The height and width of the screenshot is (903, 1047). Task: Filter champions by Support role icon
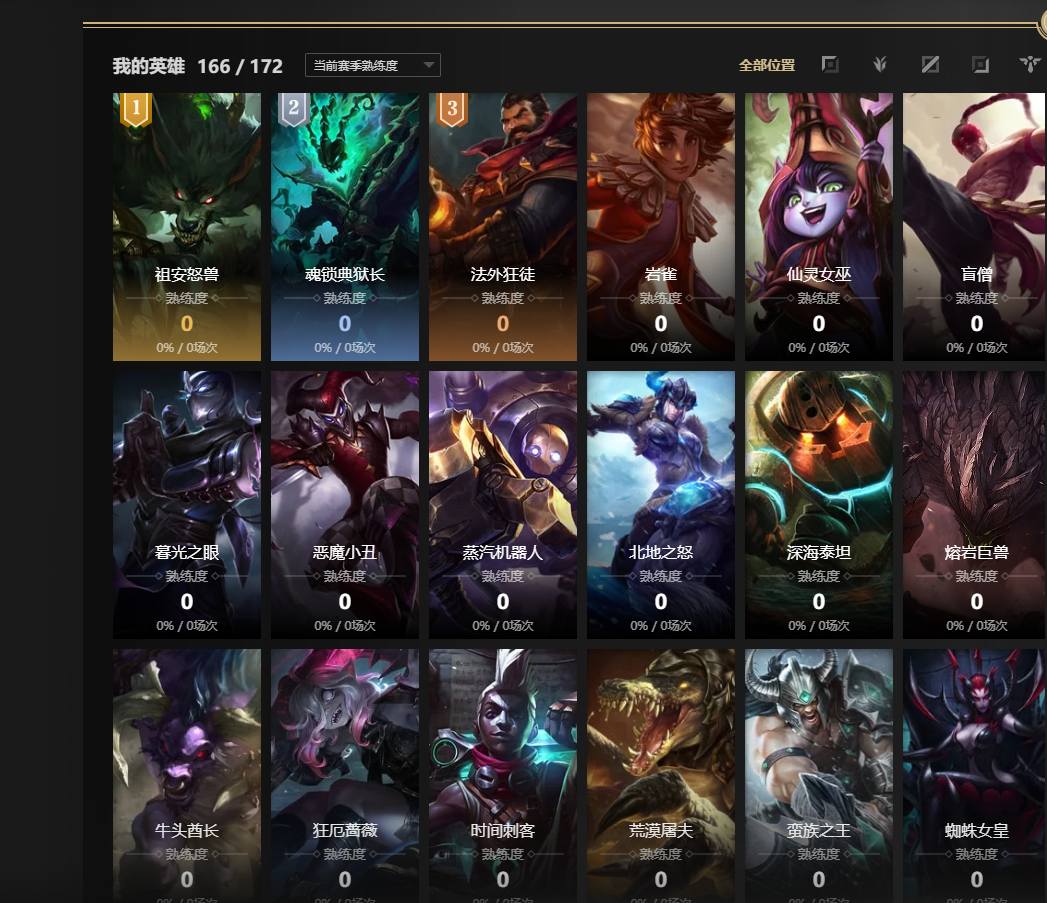click(1030, 65)
